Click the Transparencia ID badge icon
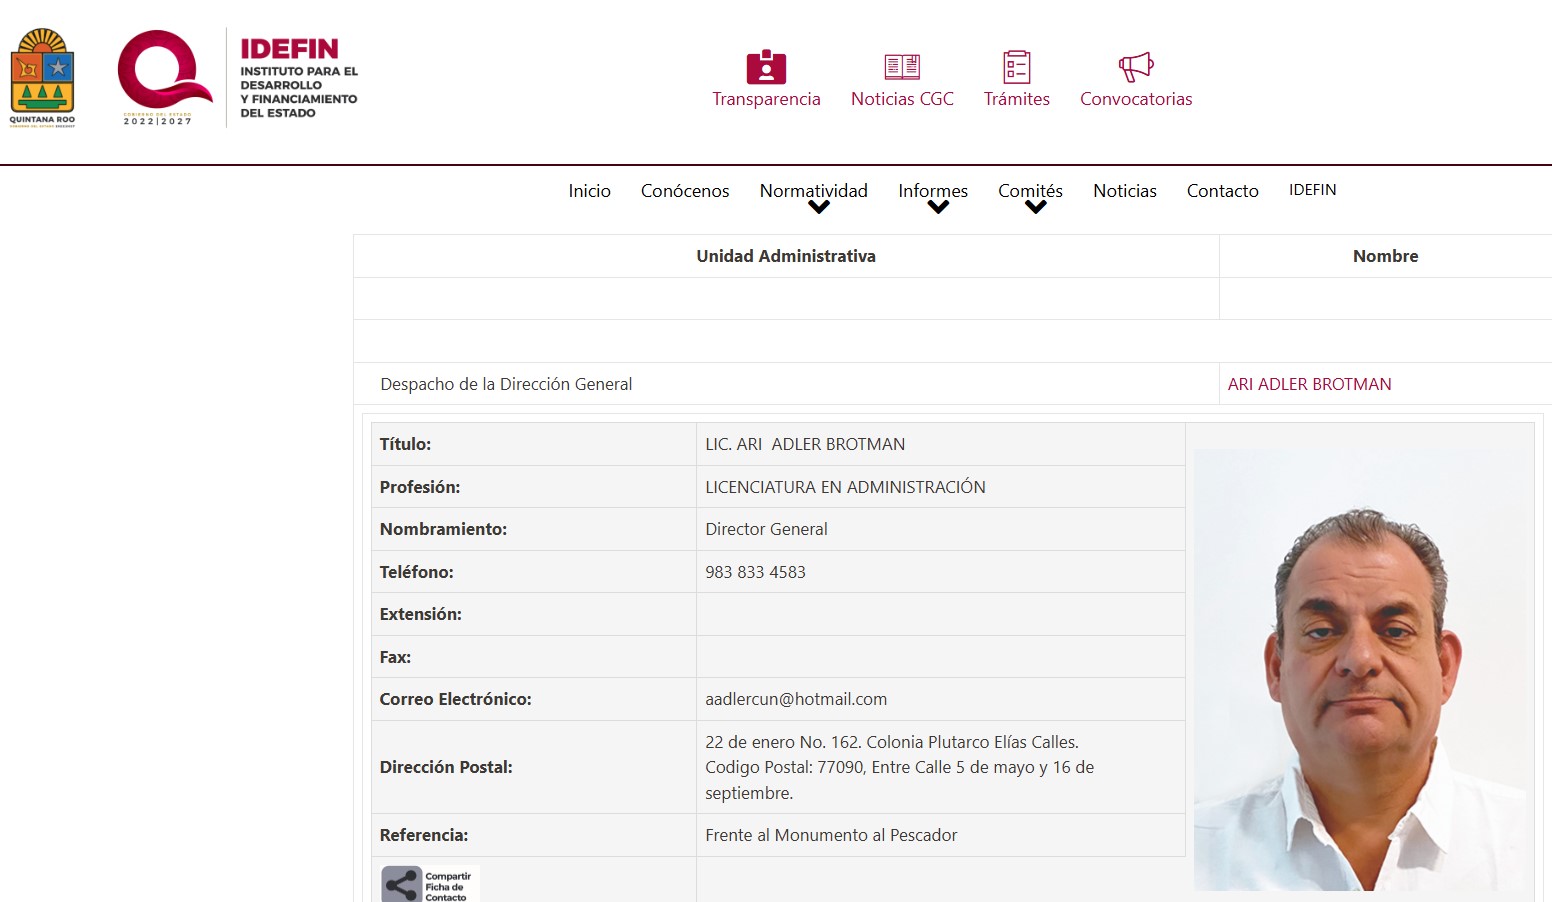The image size is (1552, 902). (x=766, y=67)
